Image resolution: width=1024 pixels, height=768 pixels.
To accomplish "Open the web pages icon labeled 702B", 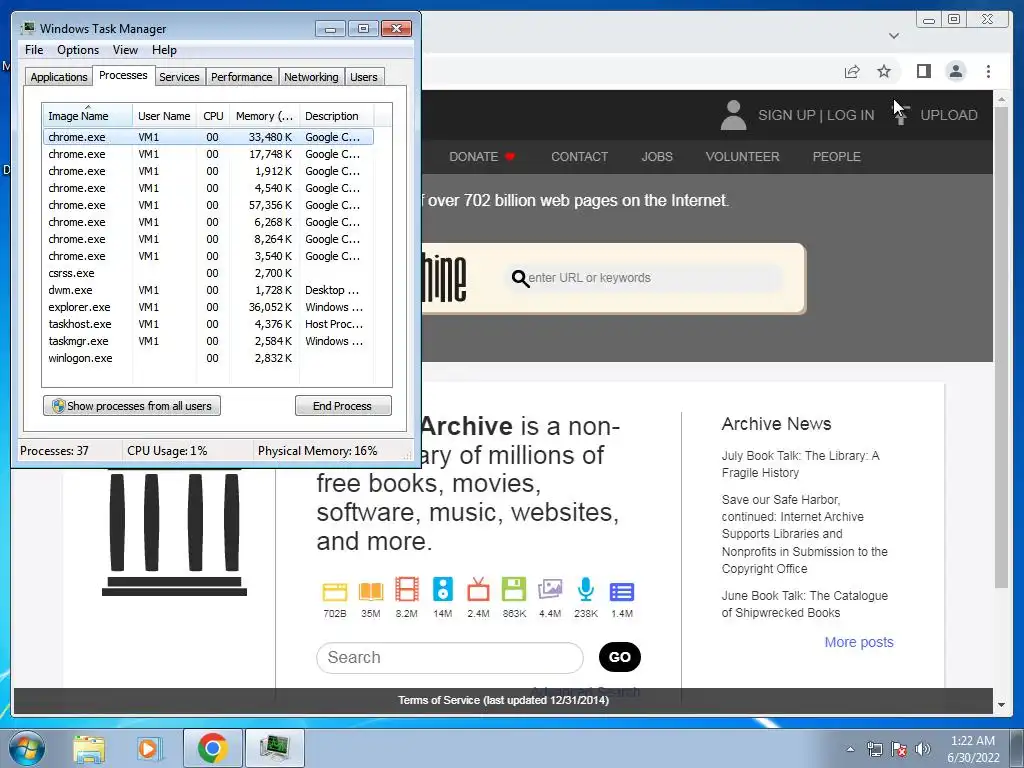I will tap(334, 591).
